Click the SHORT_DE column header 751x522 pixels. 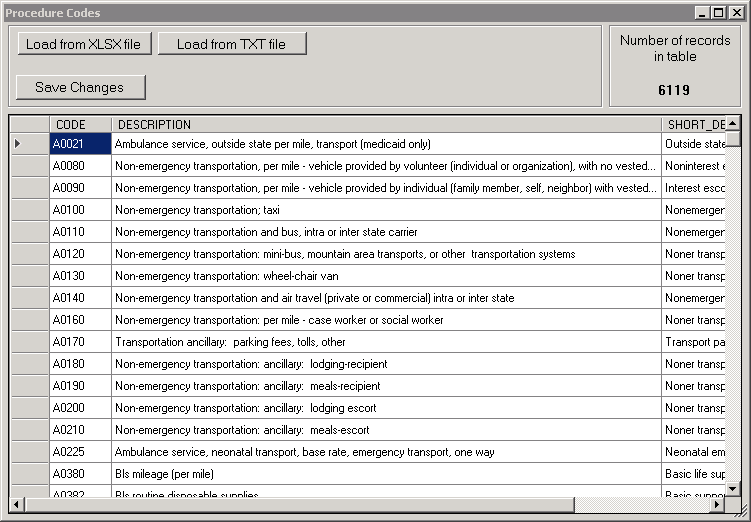tap(693, 125)
